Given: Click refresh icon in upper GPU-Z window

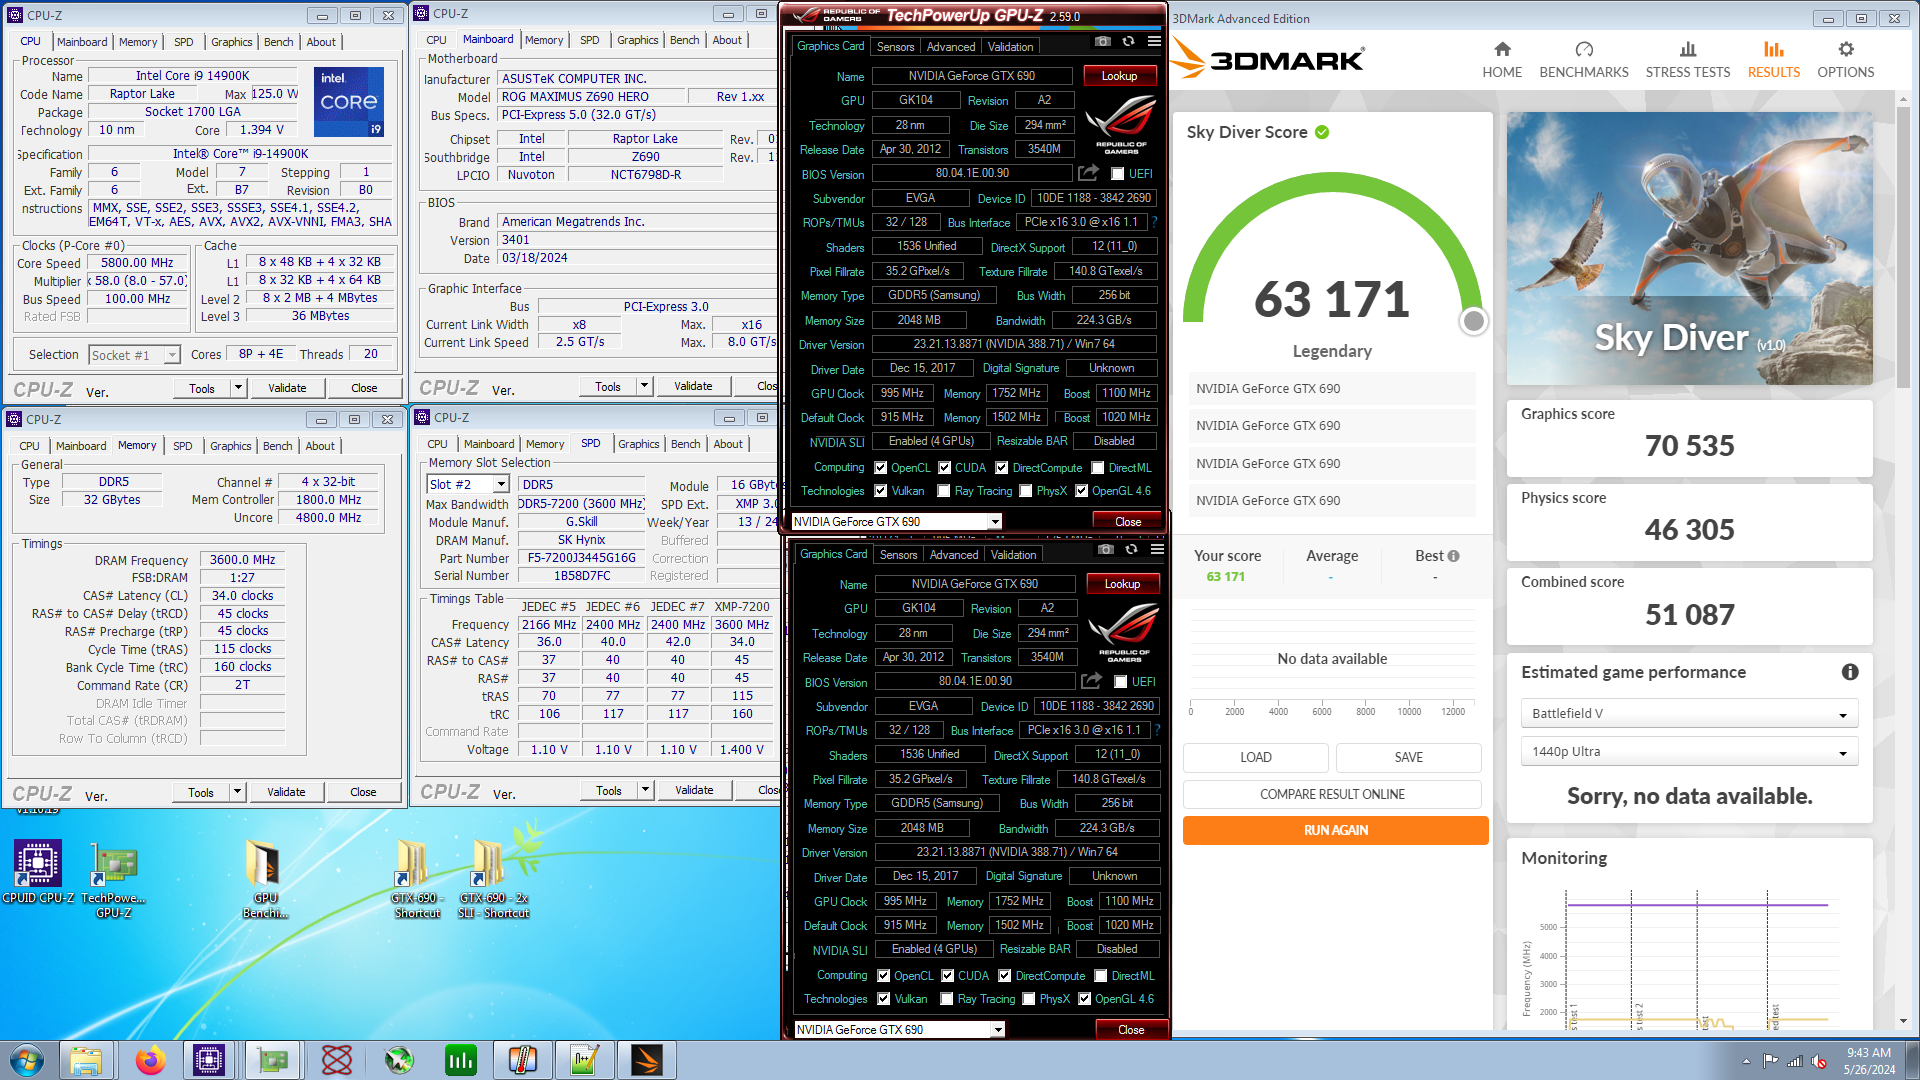Looking at the screenshot, I should (1128, 41).
